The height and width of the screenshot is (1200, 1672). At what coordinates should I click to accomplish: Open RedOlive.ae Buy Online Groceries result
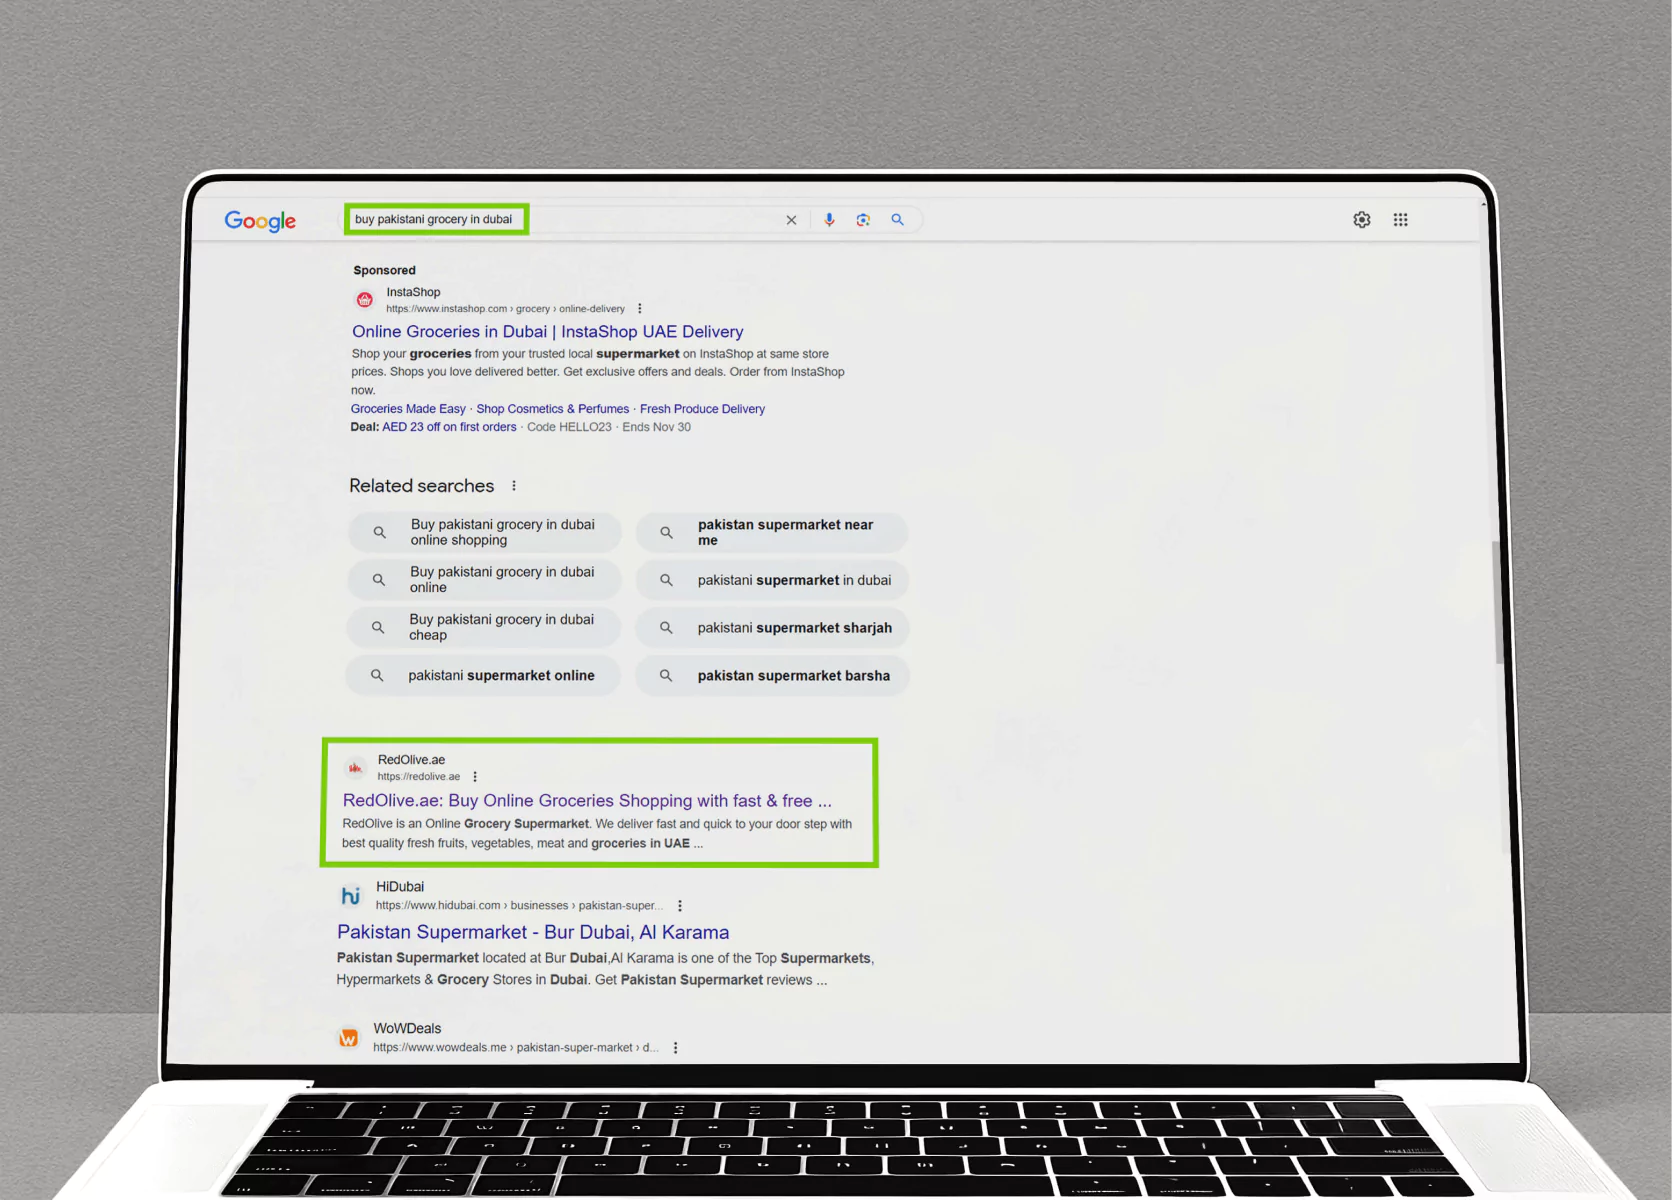(586, 801)
